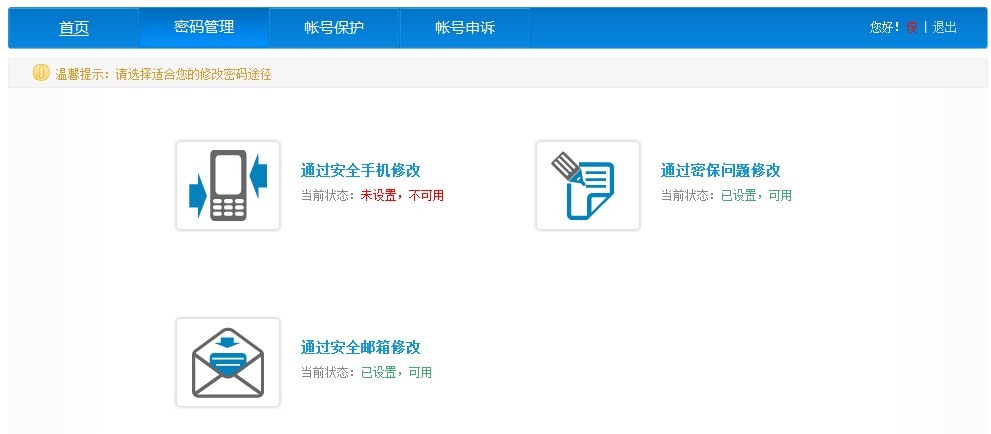Click the red username next to 您好

[x=912, y=28]
